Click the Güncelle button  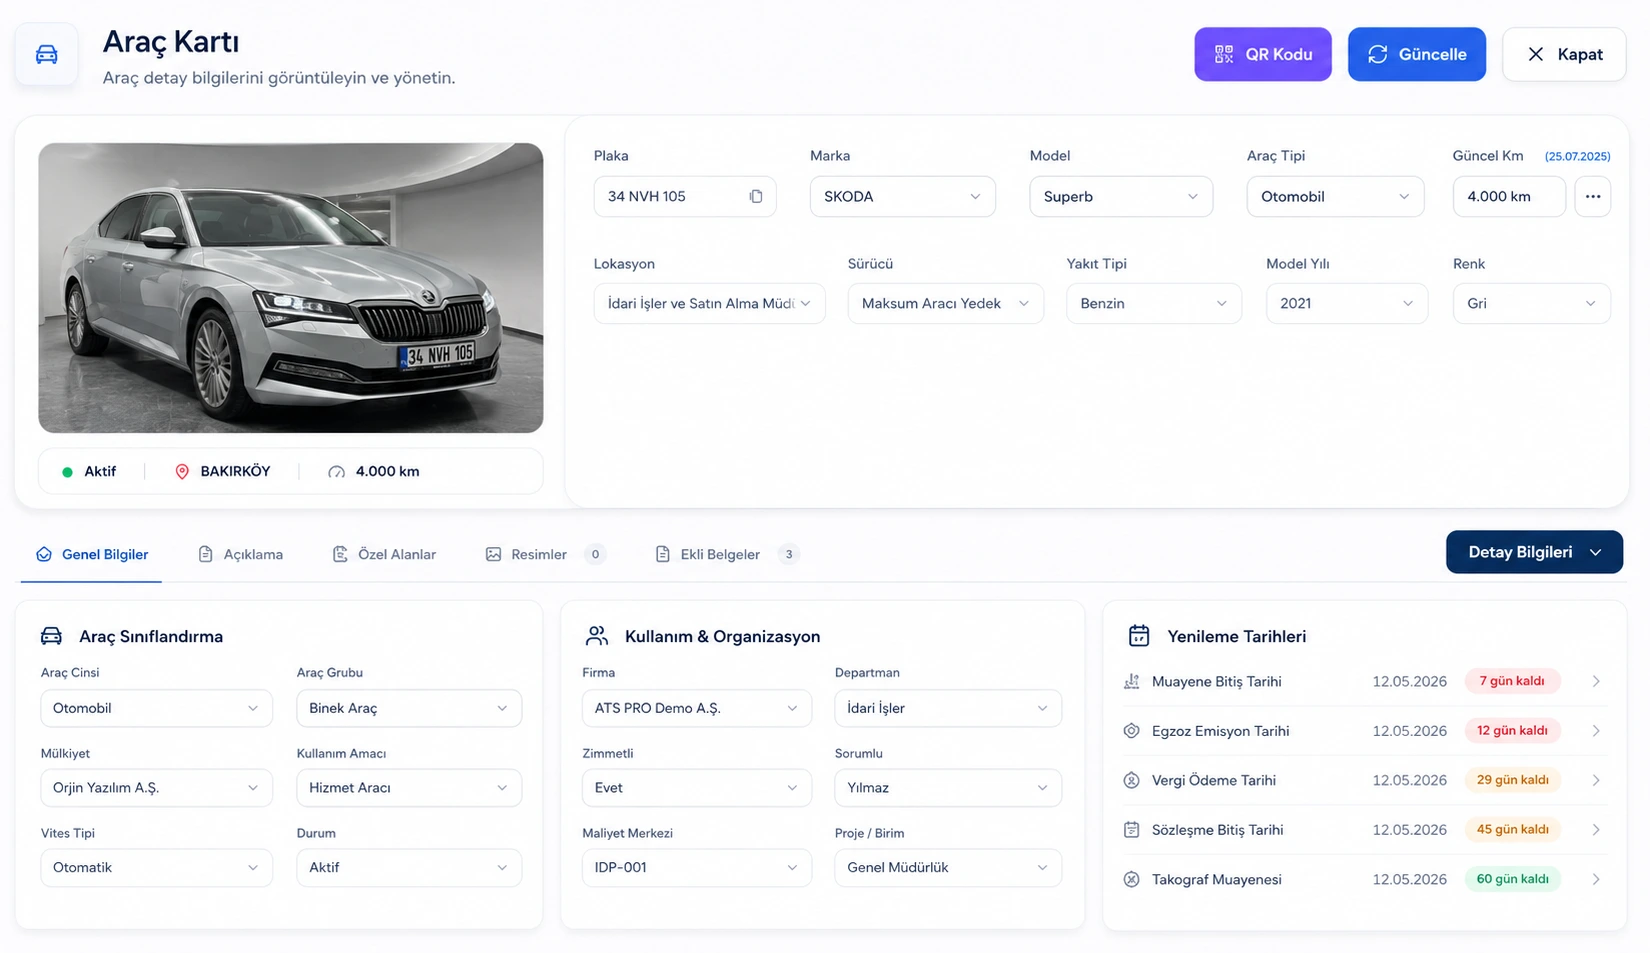[x=1416, y=54]
